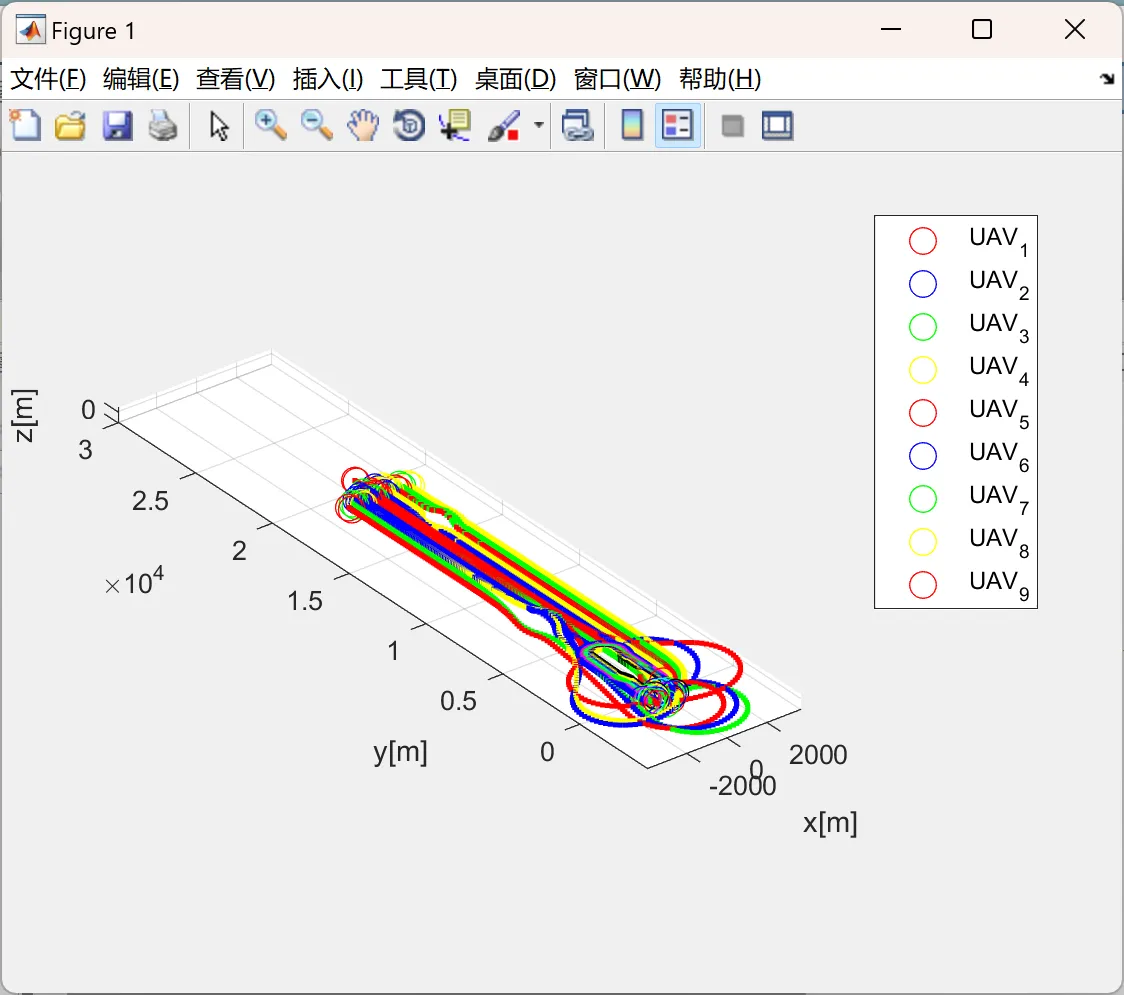Open the brush color dropdown arrow
1124x995 pixels.
click(538, 126)
